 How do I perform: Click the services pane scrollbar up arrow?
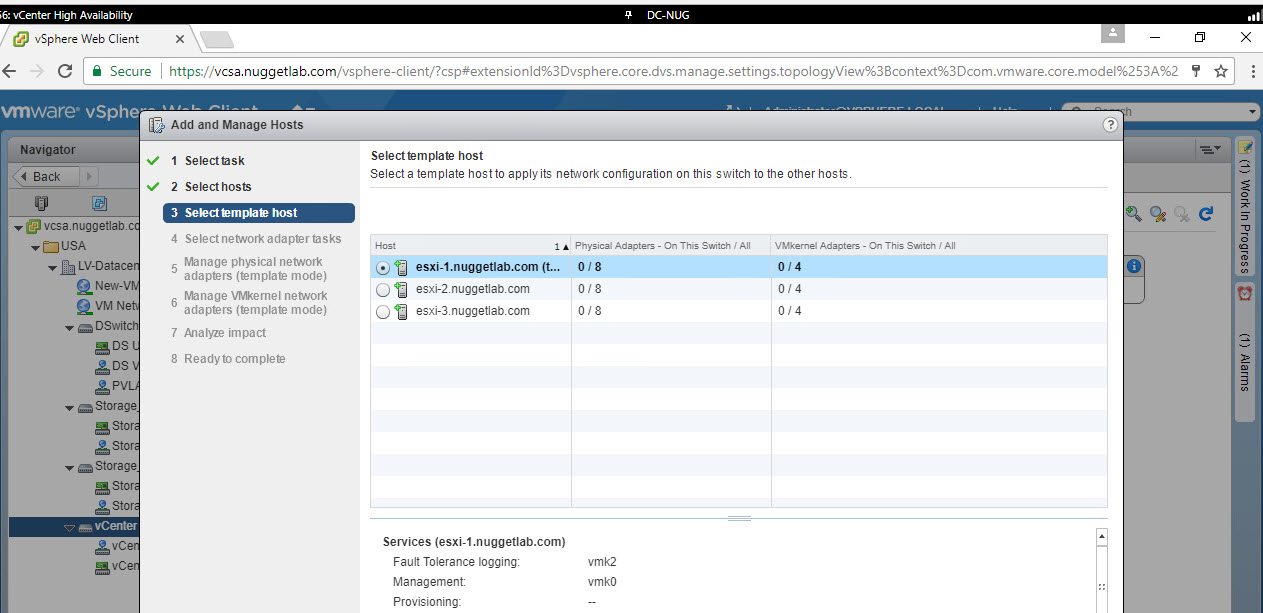[x=1102, y=537]
